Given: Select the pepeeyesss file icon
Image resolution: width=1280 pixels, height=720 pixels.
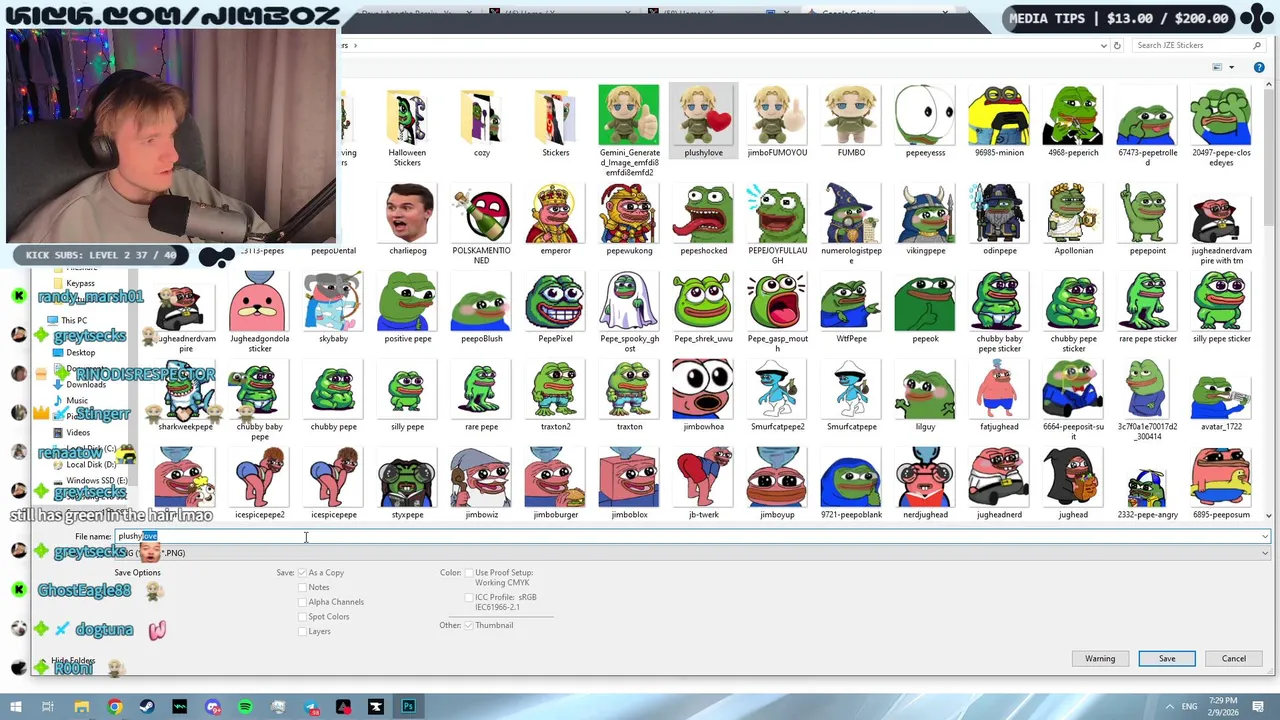Looking at the screenshot, I should coord(925,116).
